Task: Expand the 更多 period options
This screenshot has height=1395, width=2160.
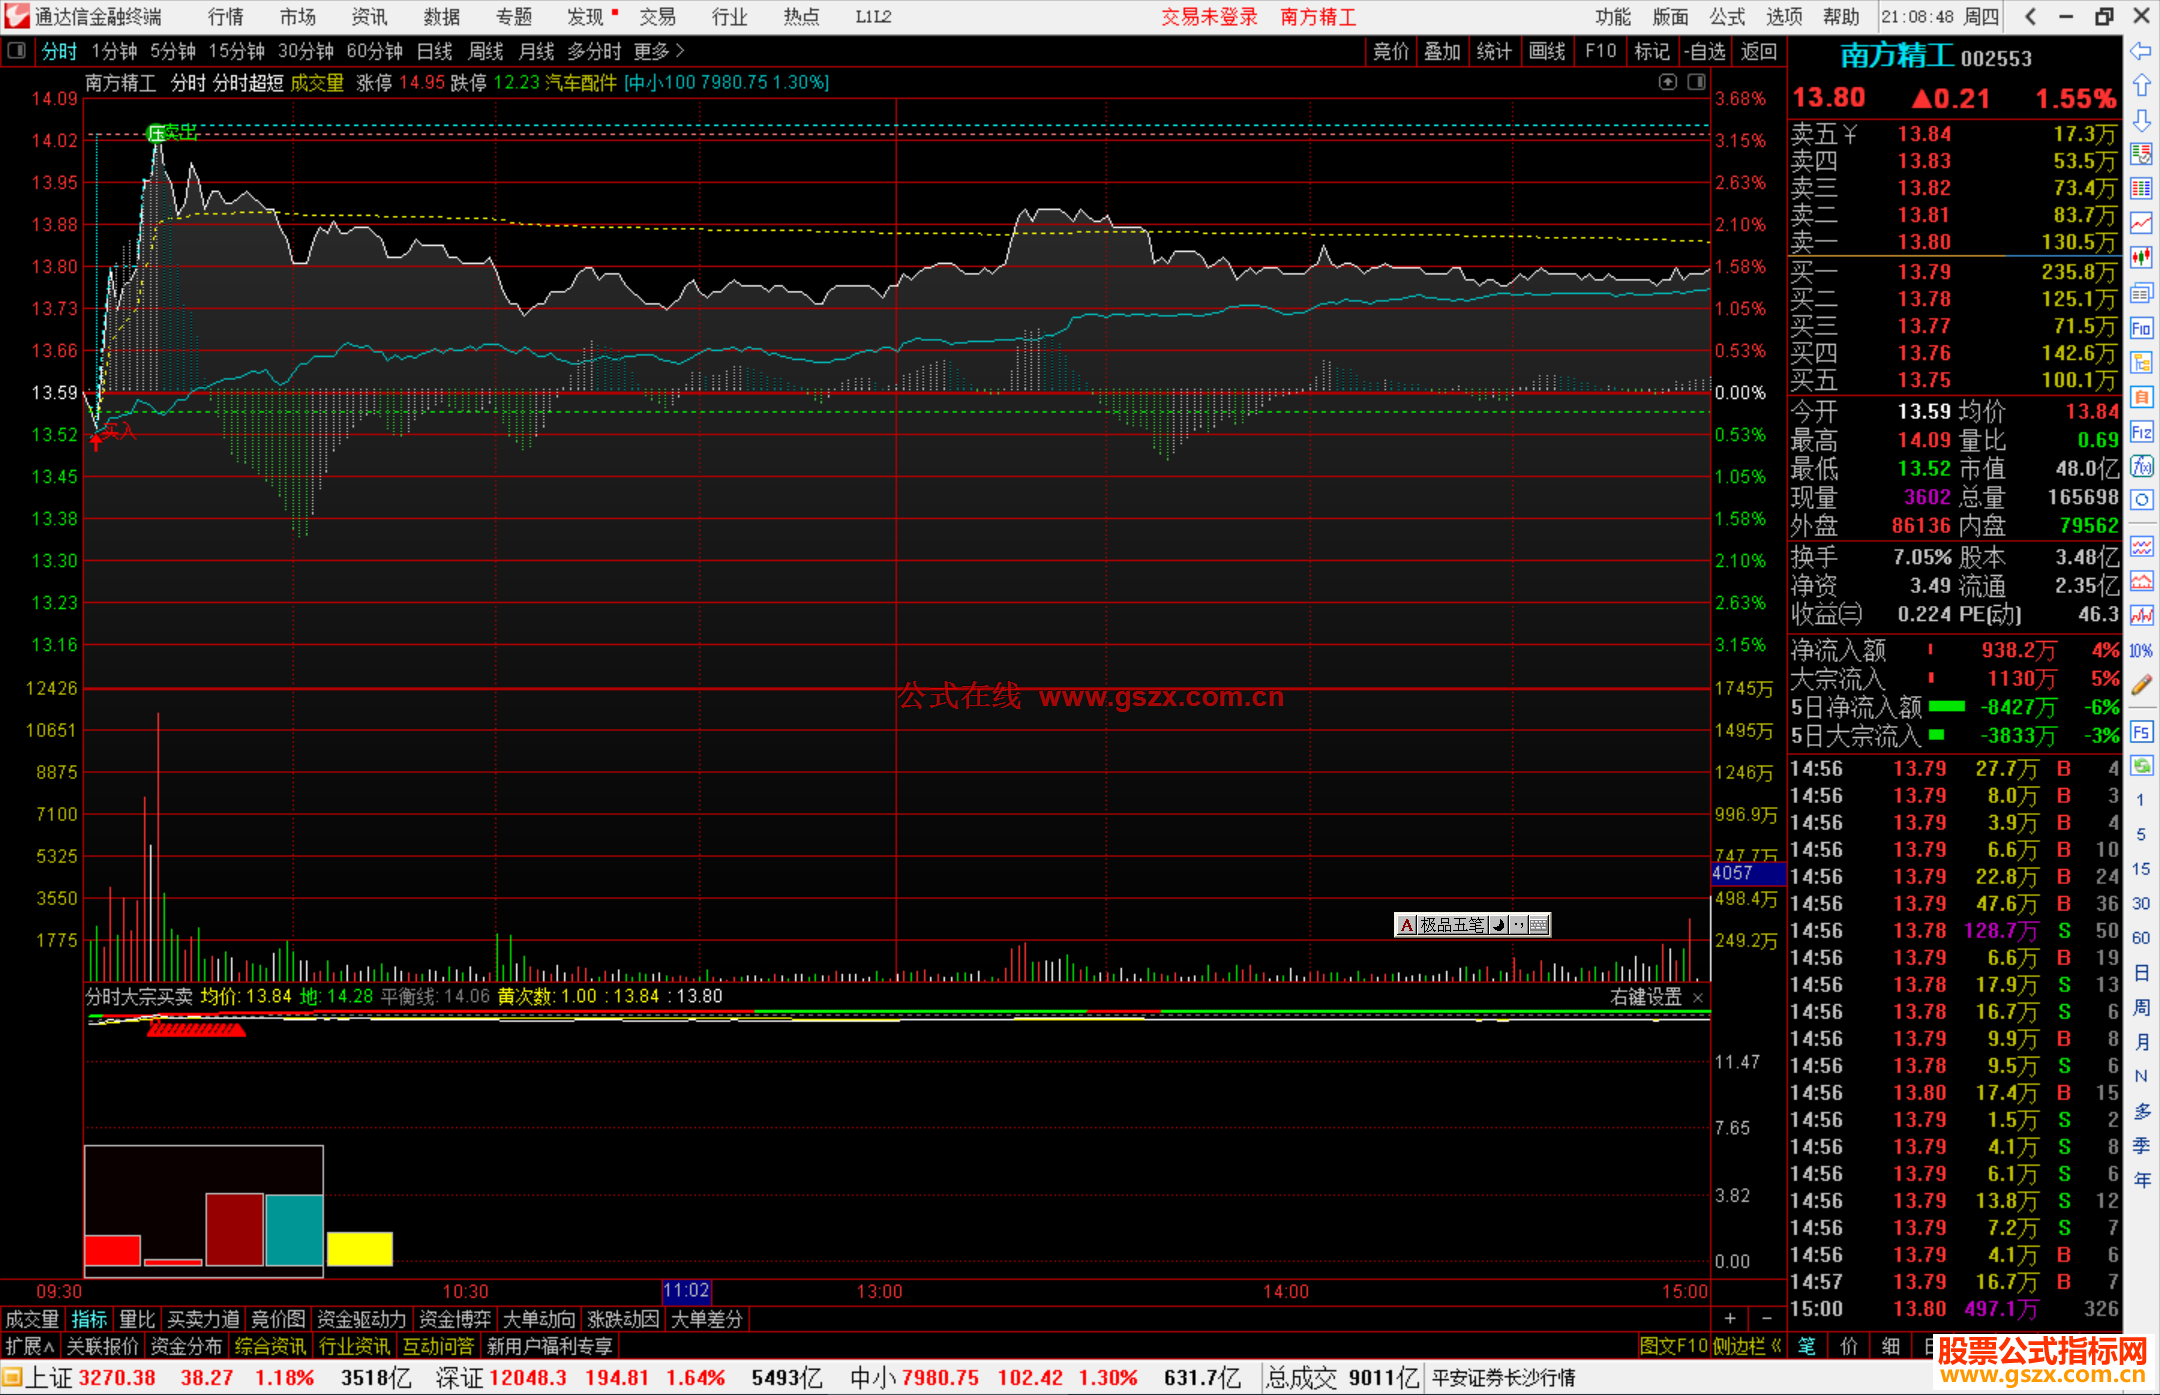Action: click(658, 51)
